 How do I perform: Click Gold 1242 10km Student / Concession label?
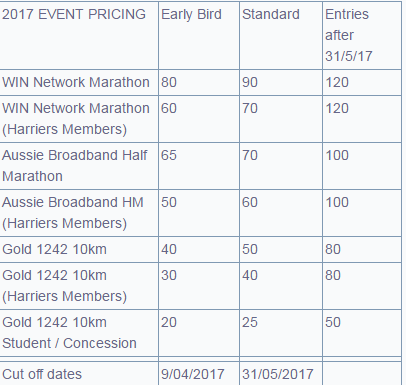click(69, 333)
